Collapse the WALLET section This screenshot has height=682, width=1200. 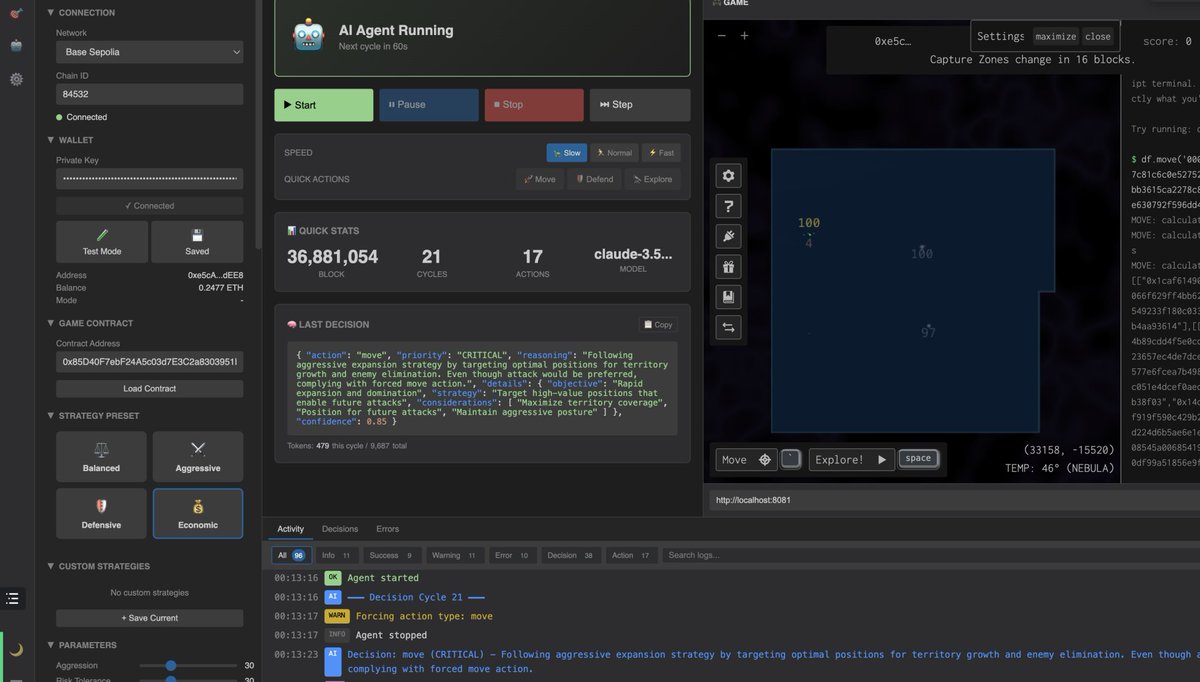(70, 141)
